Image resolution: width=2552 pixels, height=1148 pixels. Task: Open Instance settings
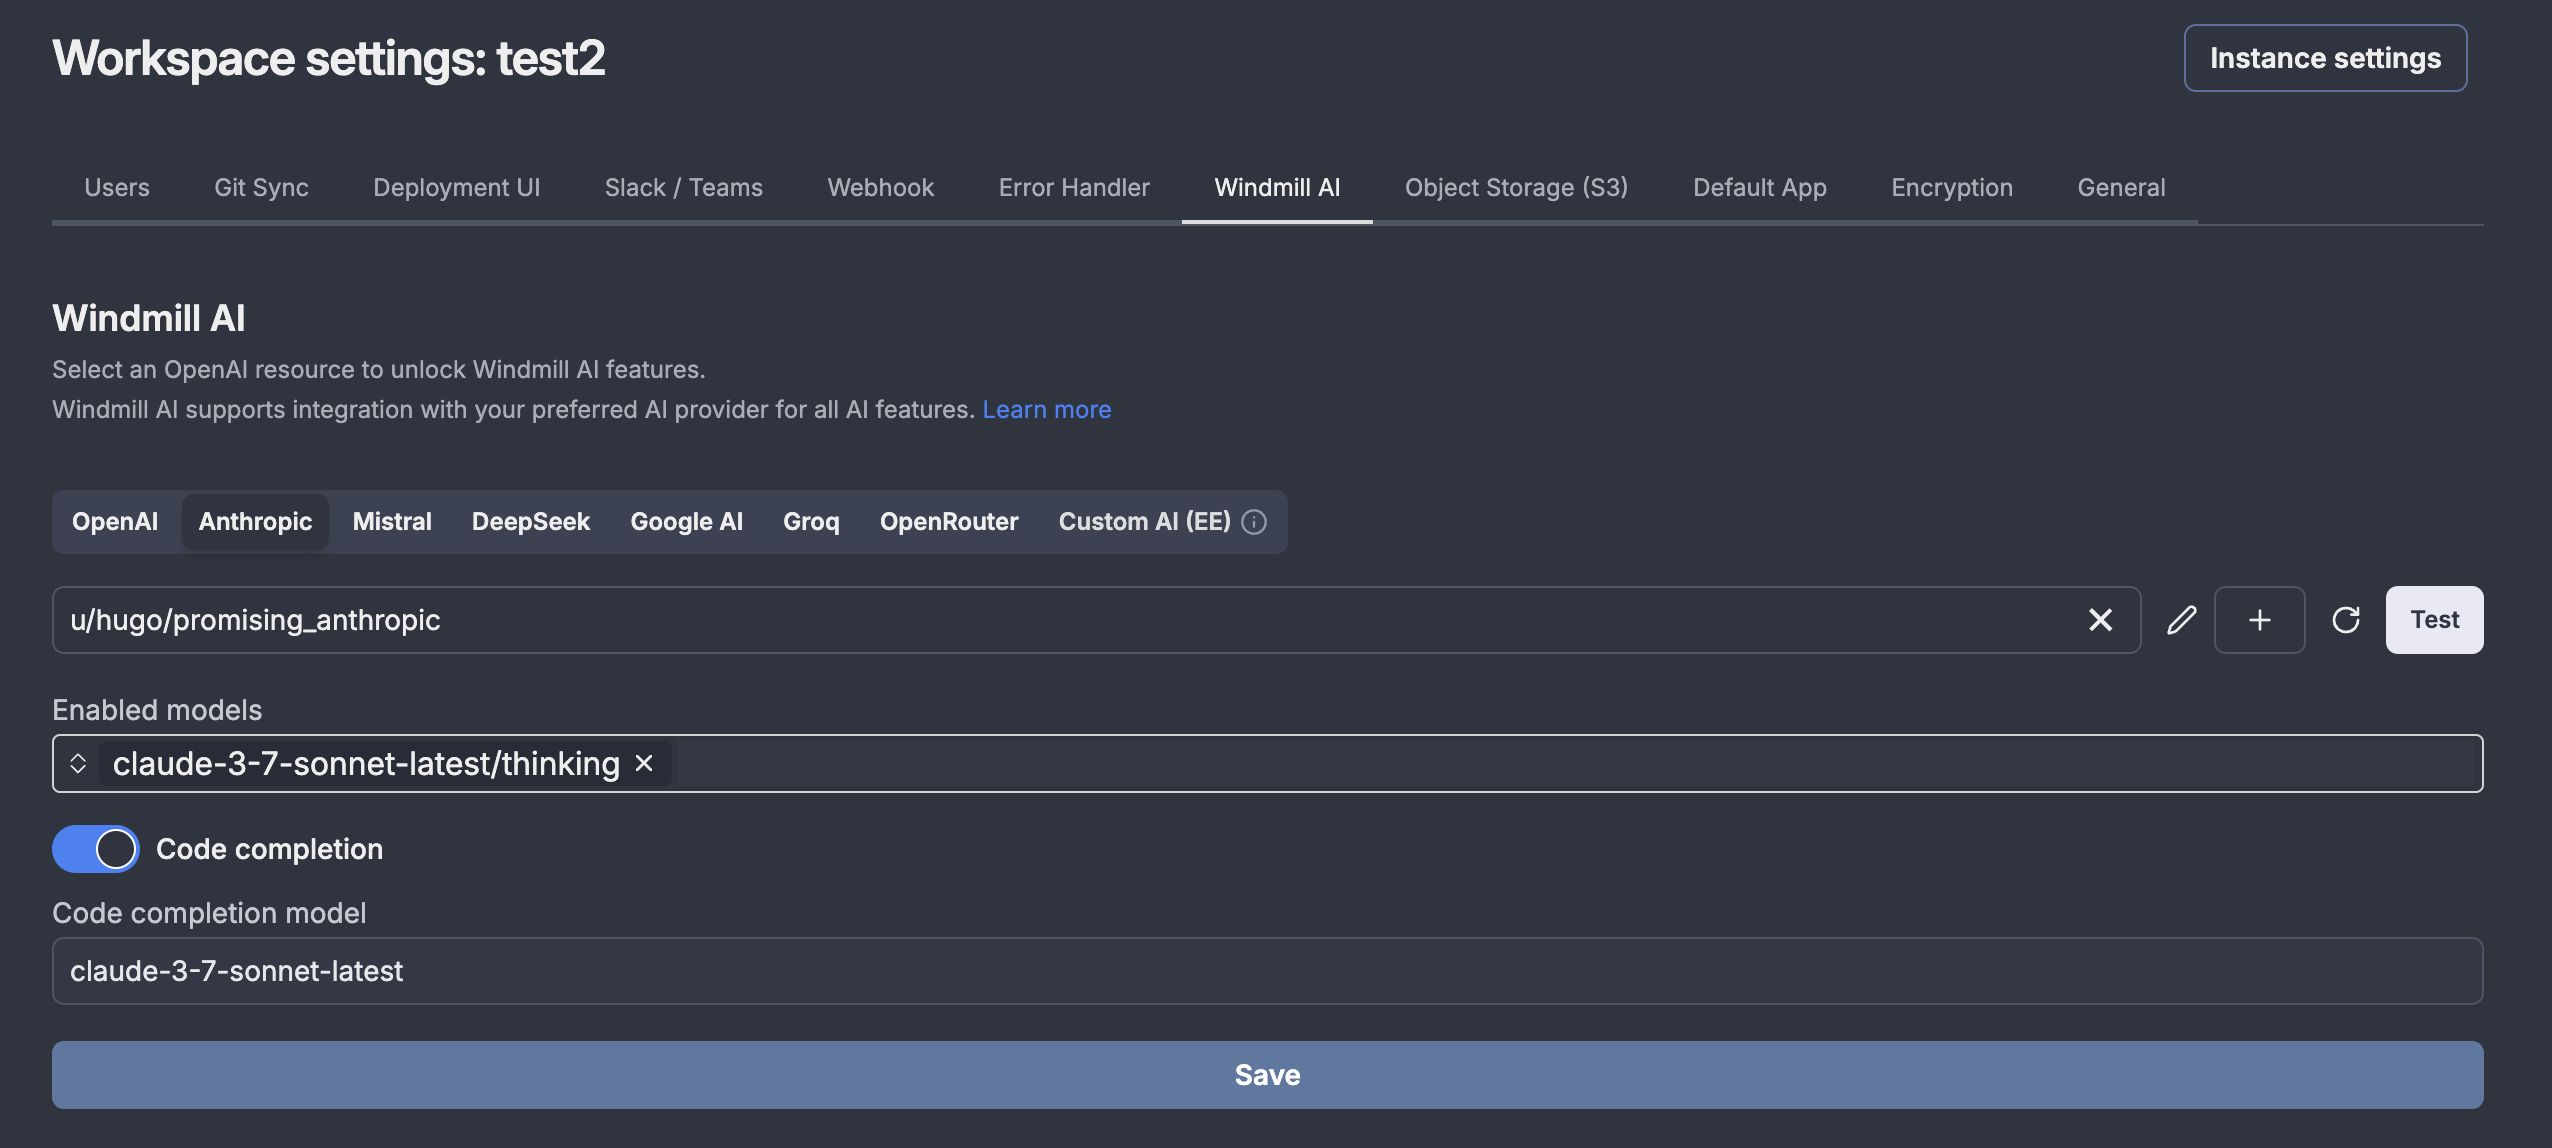pos(2324,57)
